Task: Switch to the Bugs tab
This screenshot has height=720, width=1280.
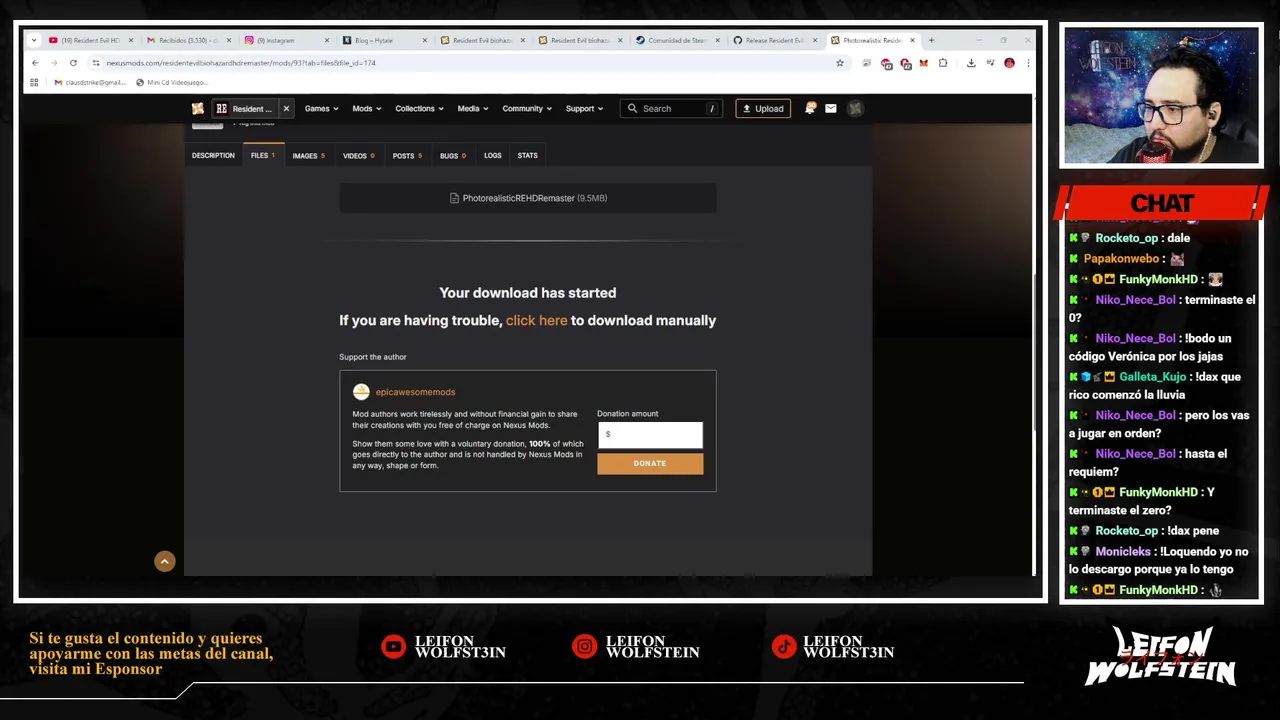Action: [452, 155]
